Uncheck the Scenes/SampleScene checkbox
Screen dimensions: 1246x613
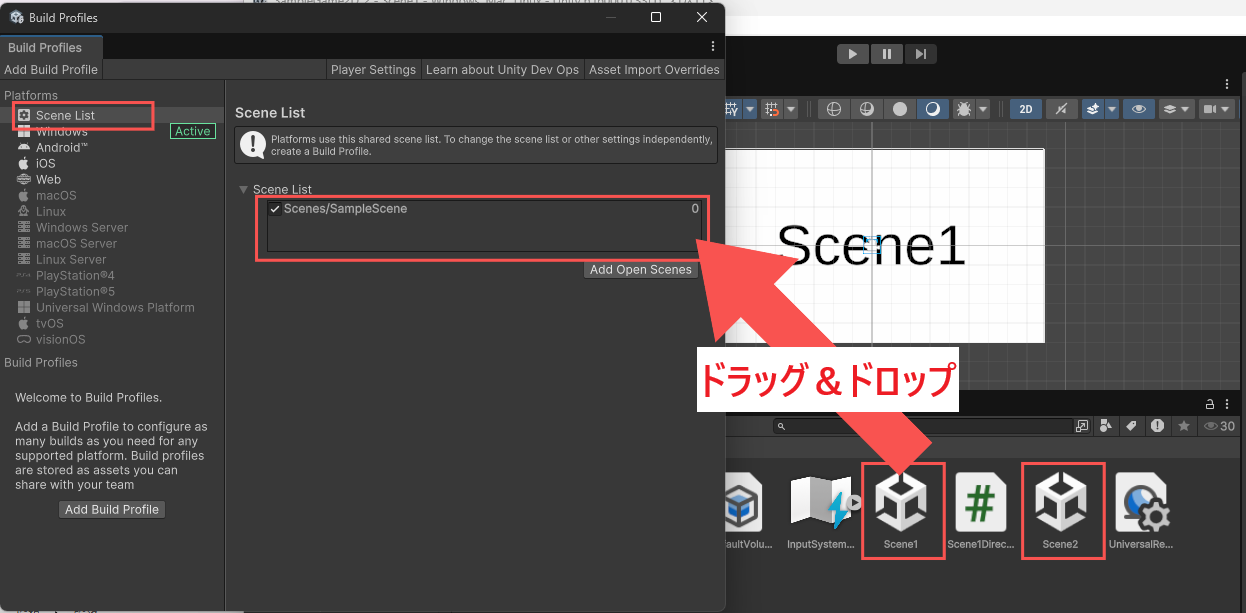(x=276, y=209)
